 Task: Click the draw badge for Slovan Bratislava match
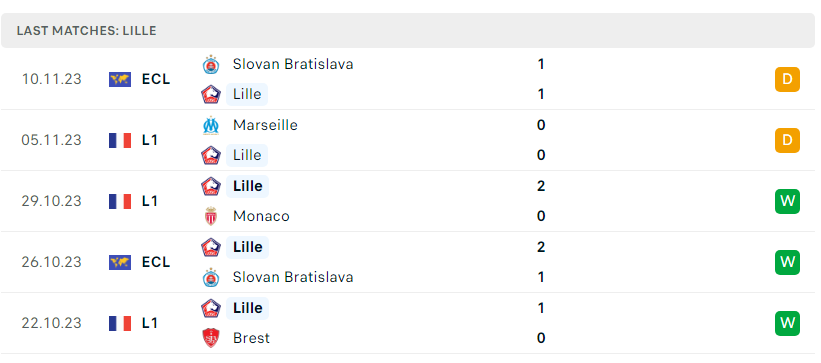point(787,80)
